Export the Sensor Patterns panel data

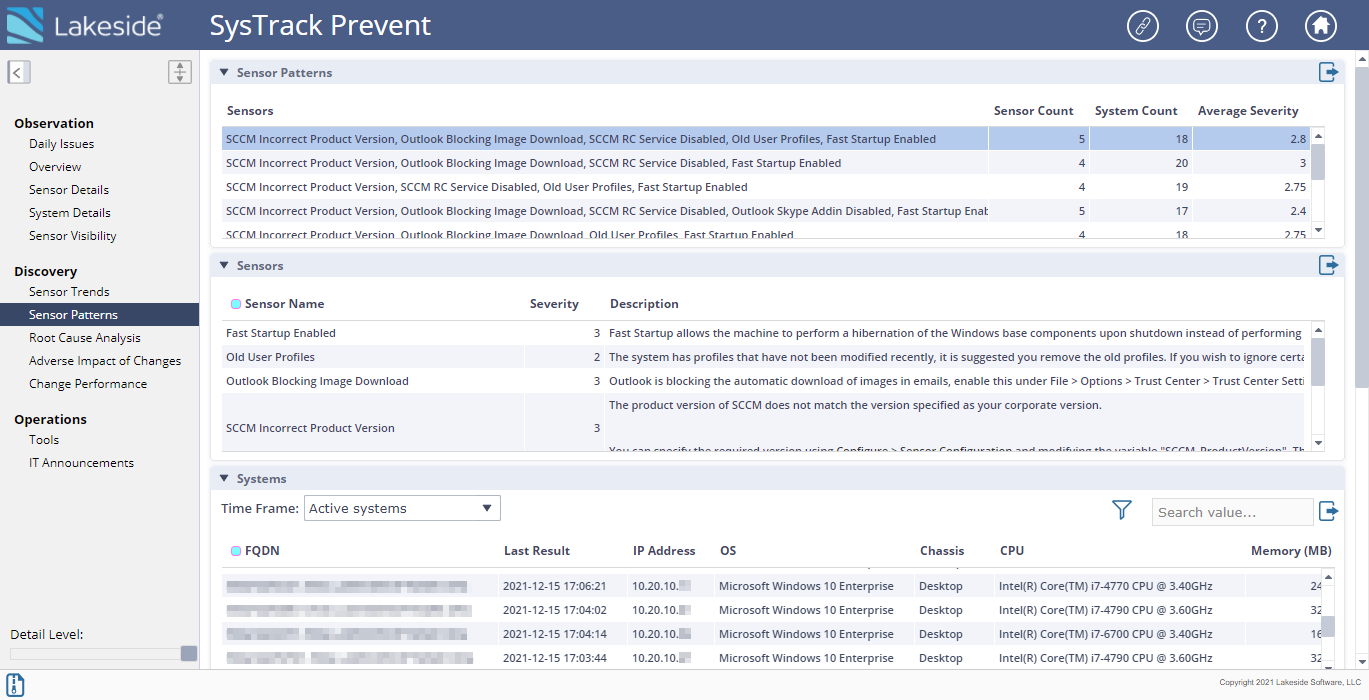click(x=1328, y=72)
